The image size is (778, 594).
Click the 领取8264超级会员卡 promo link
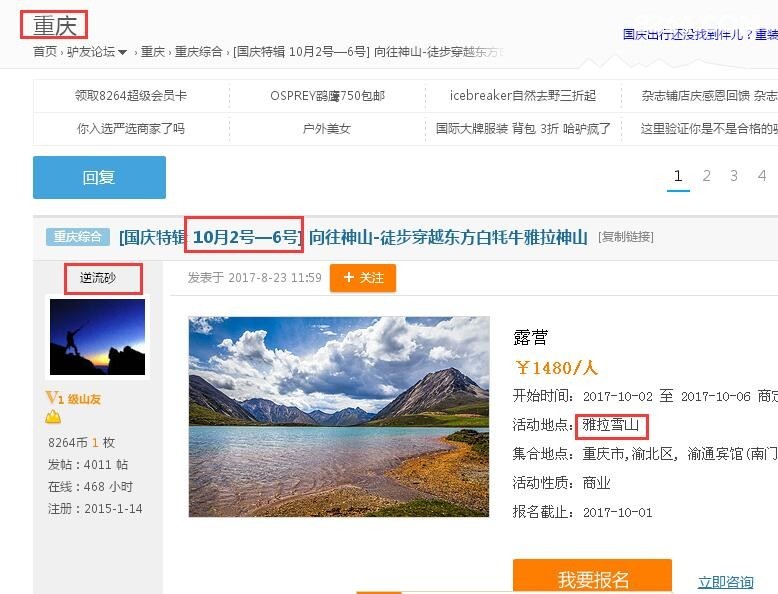[x=130, y=96]
